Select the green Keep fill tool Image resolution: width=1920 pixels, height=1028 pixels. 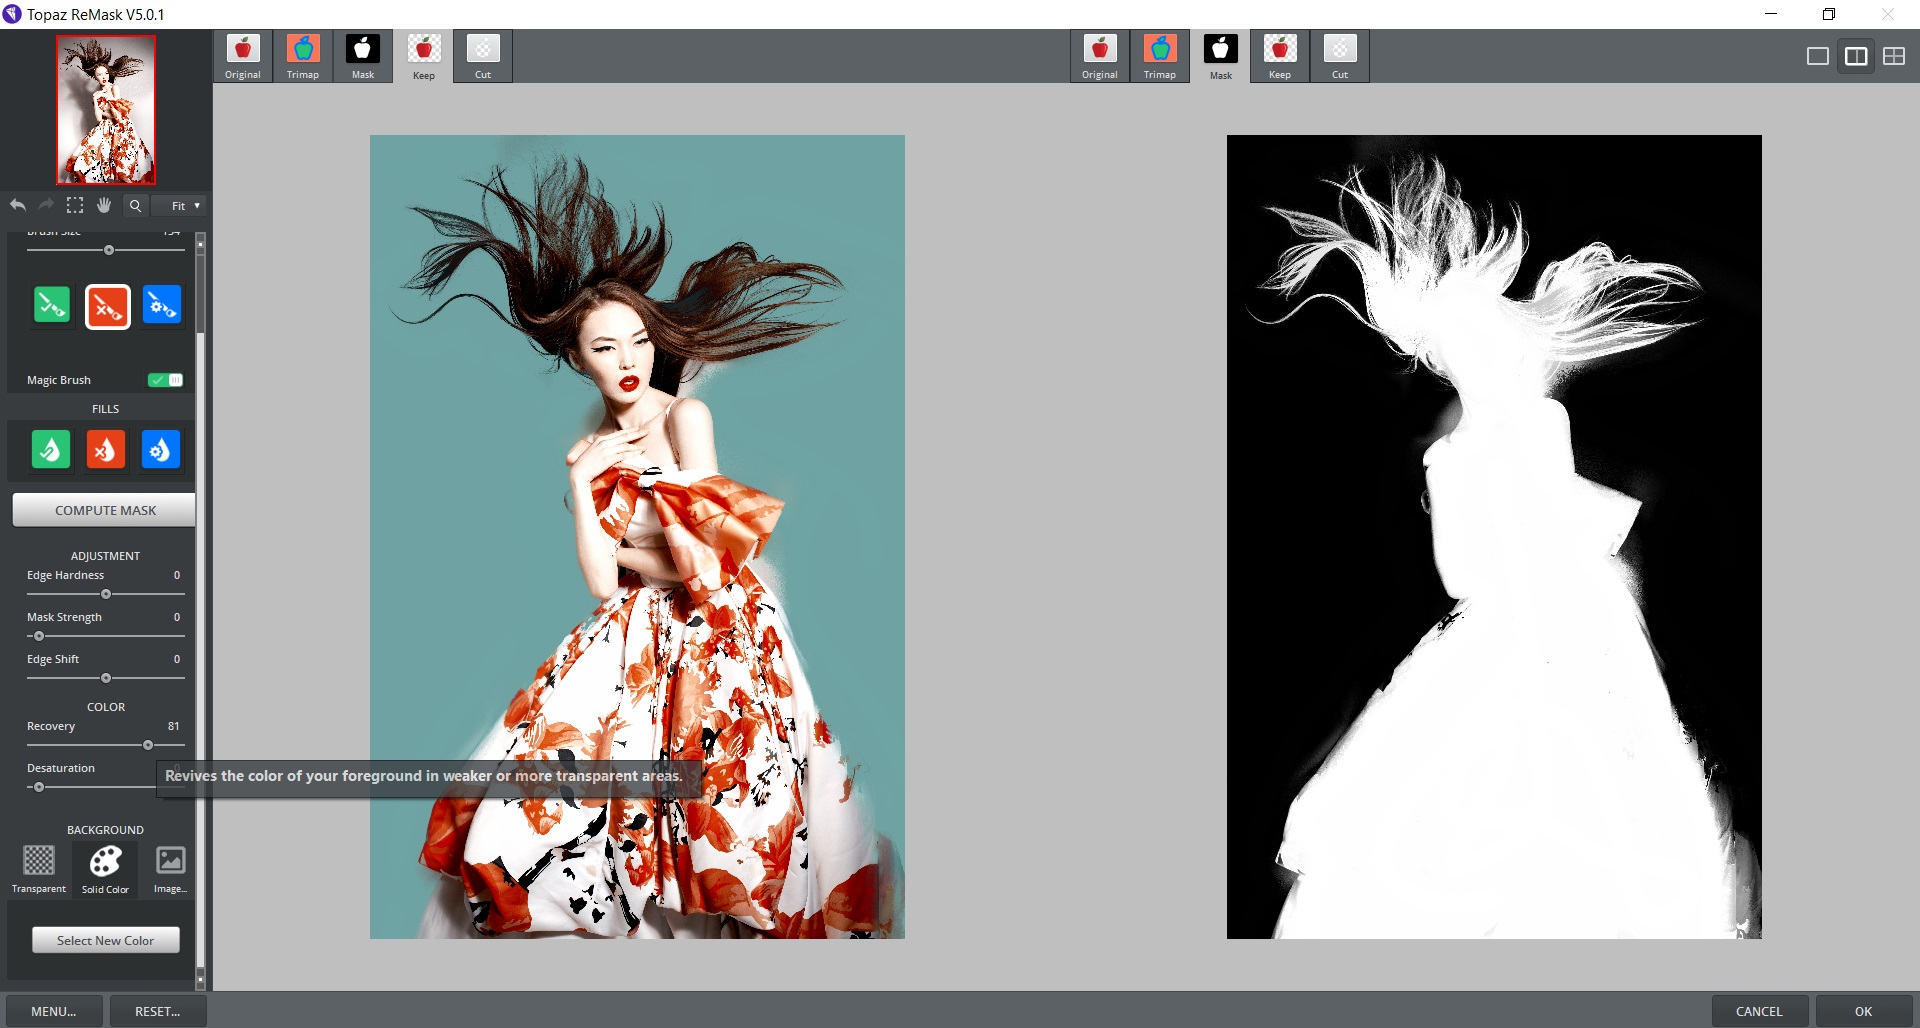51,449
